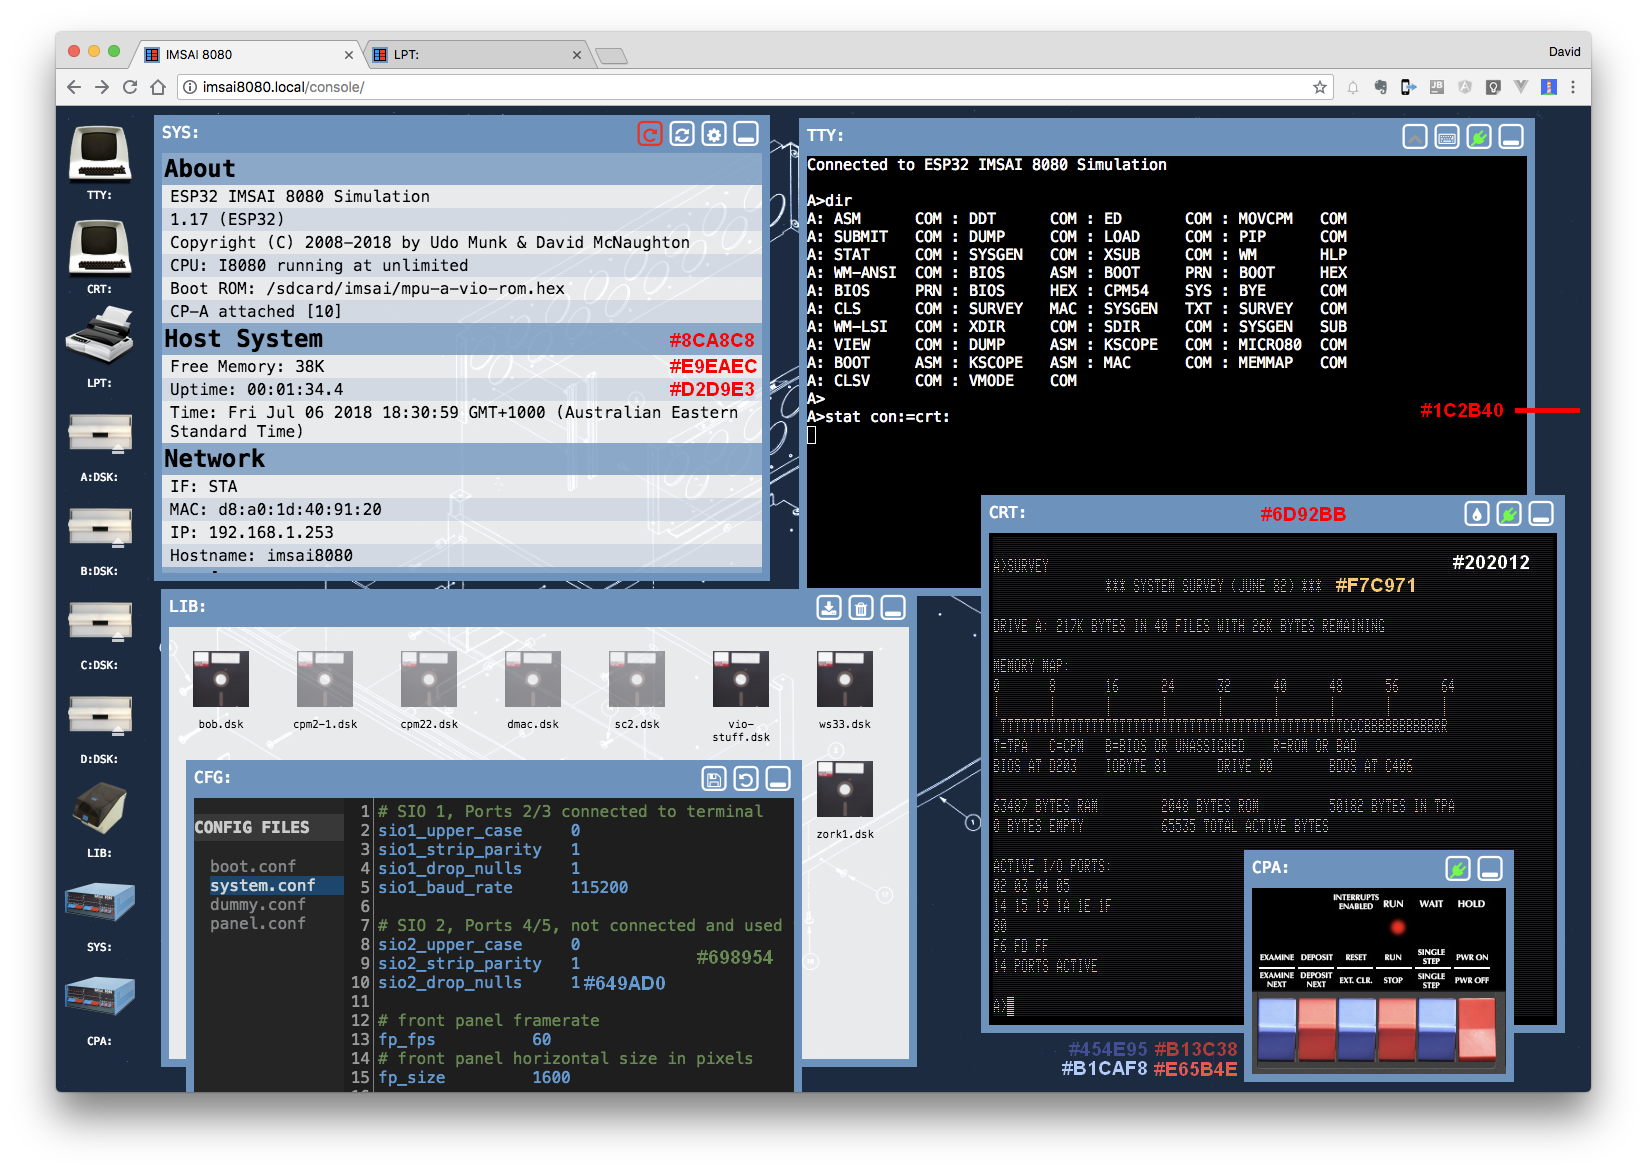
Task: Click the droplet color icon in CRT panel
Action: (1477, 514)
